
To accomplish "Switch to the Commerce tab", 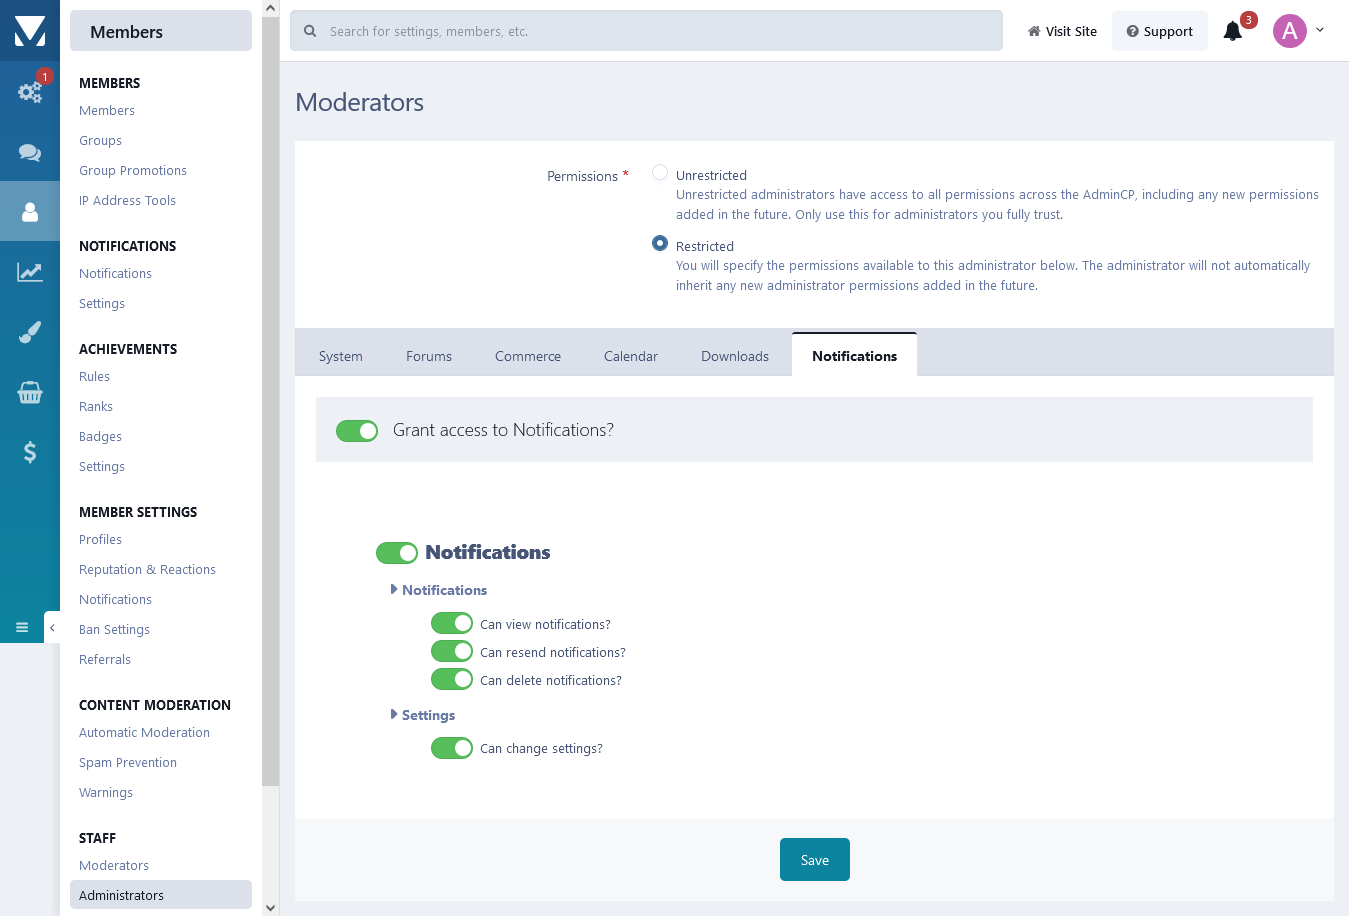I will 528,356.
